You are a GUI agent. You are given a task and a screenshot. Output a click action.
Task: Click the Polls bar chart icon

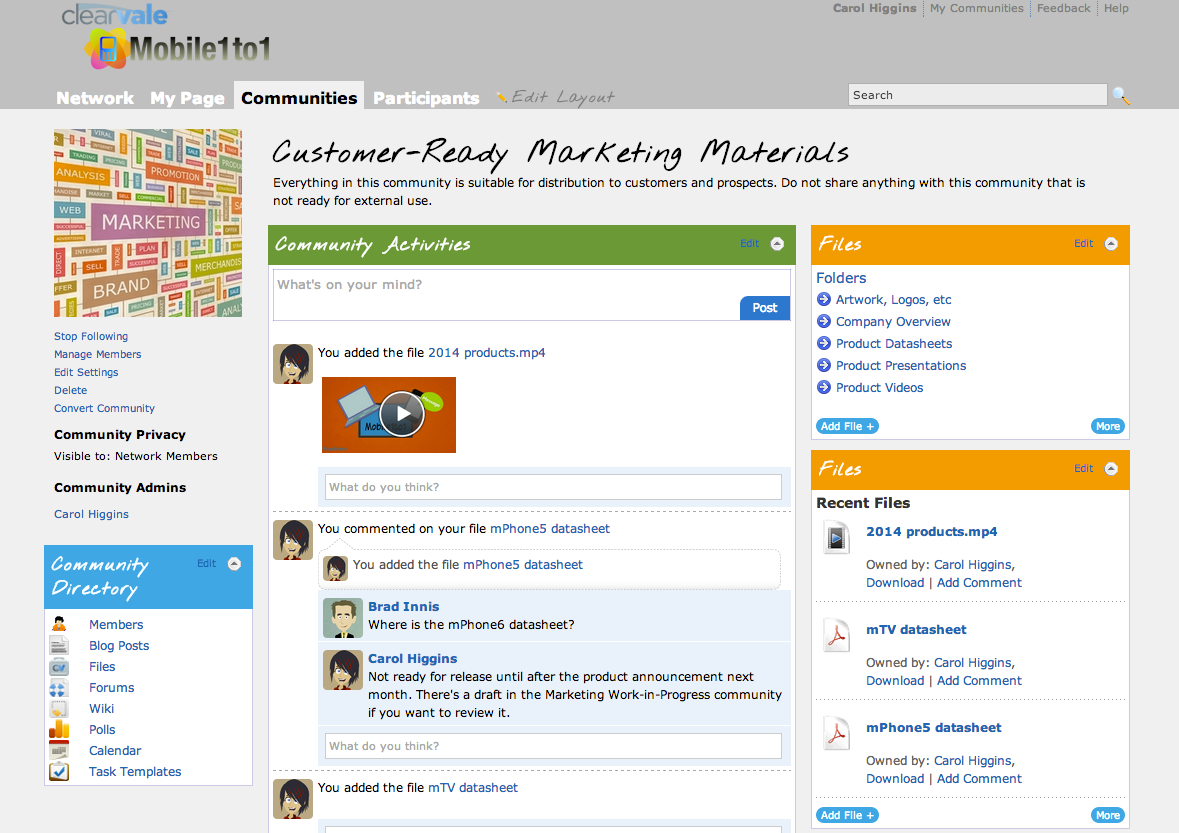[59, 729]
